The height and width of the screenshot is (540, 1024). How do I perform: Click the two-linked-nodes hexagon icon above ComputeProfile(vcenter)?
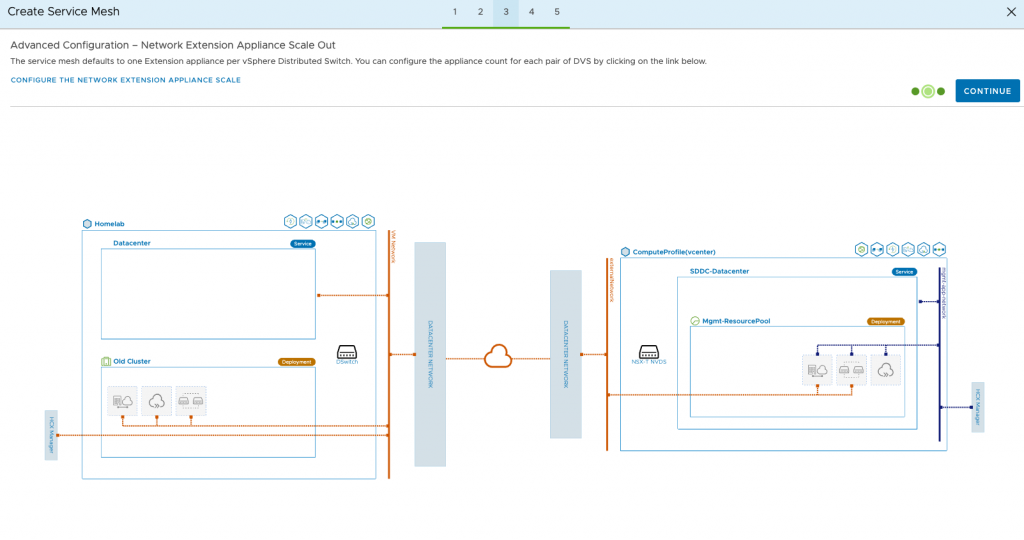877,249
